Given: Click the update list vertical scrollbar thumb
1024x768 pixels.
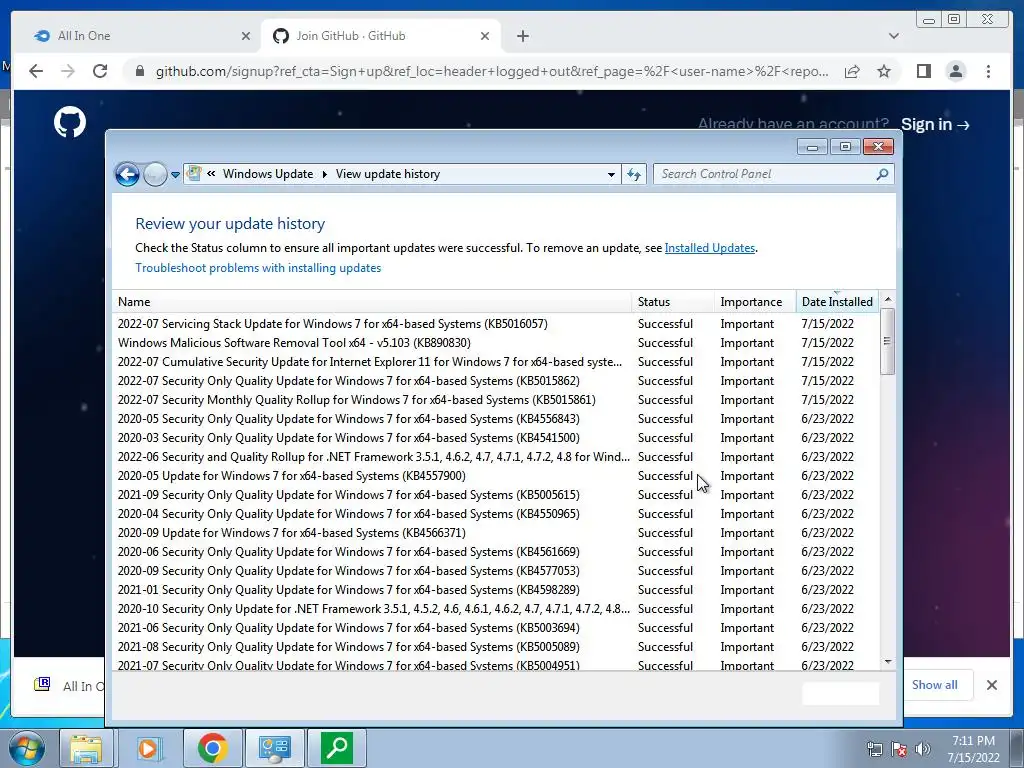Looking at the screenshot, I should tap(887, 341).
